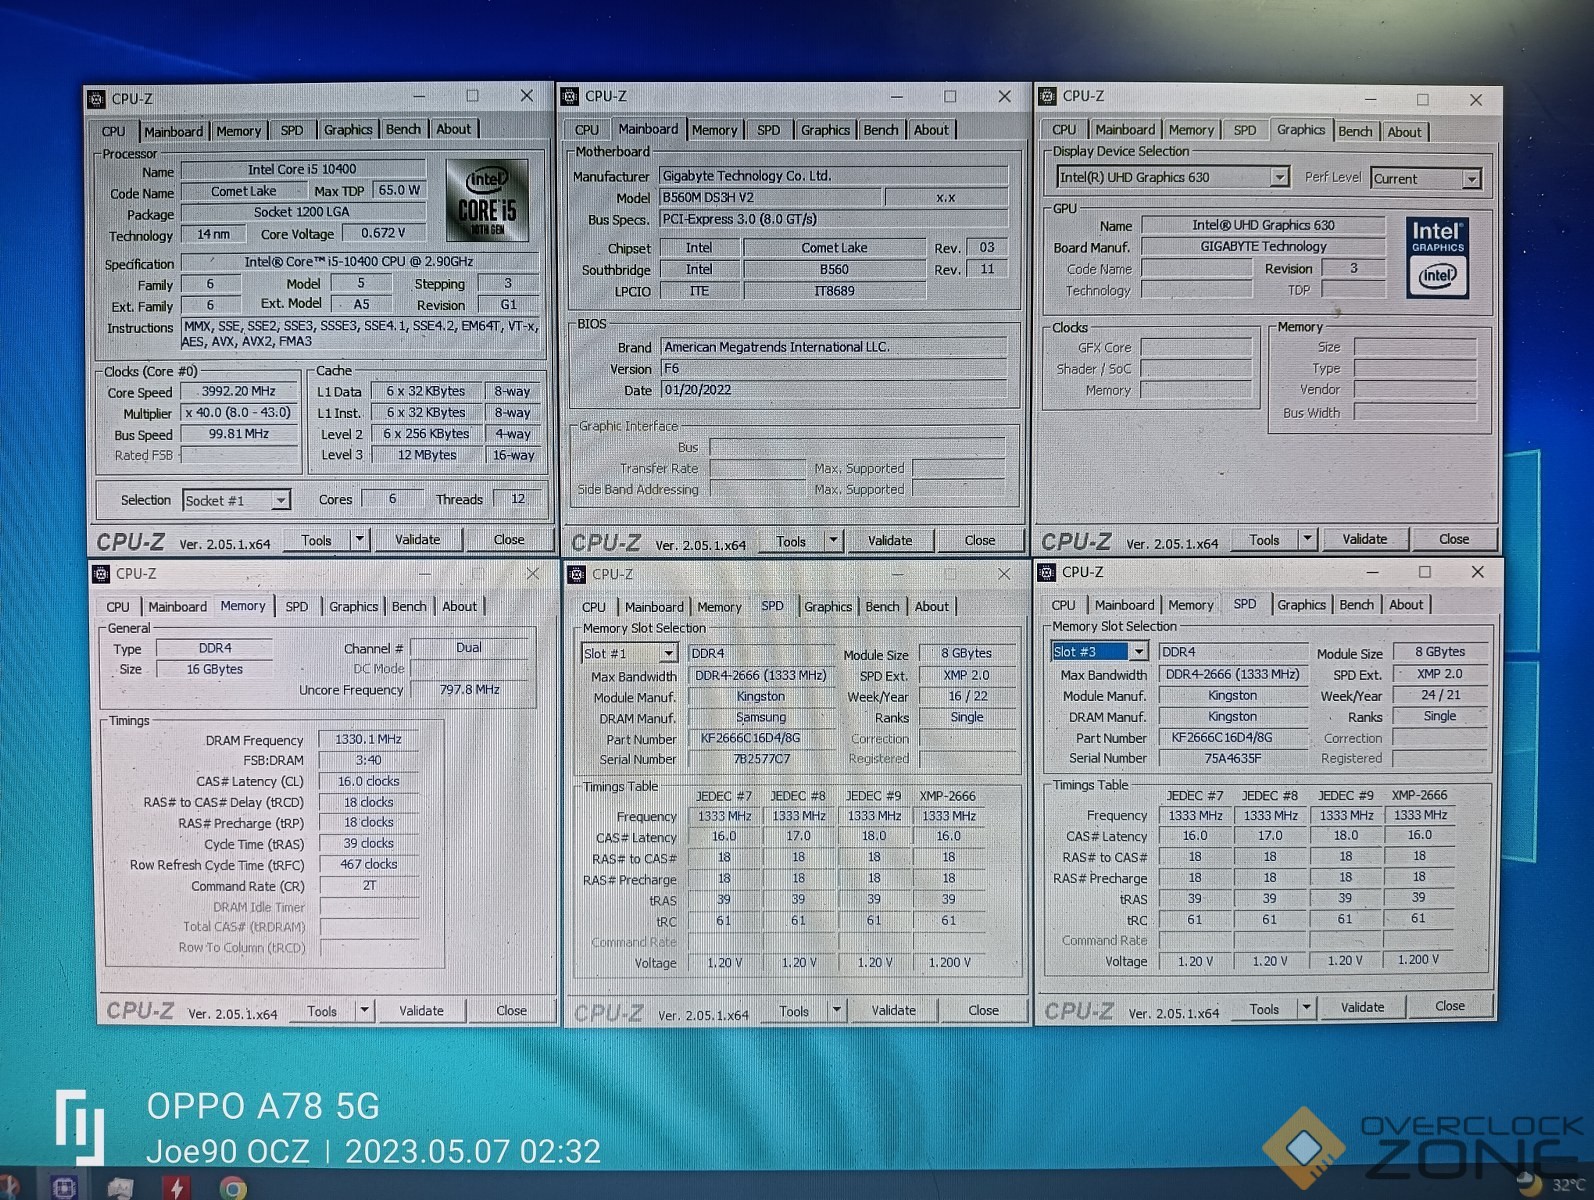
Task: Click the CPU-Z title icon of the Motherboard window
Action: click(x=570, y=96)
